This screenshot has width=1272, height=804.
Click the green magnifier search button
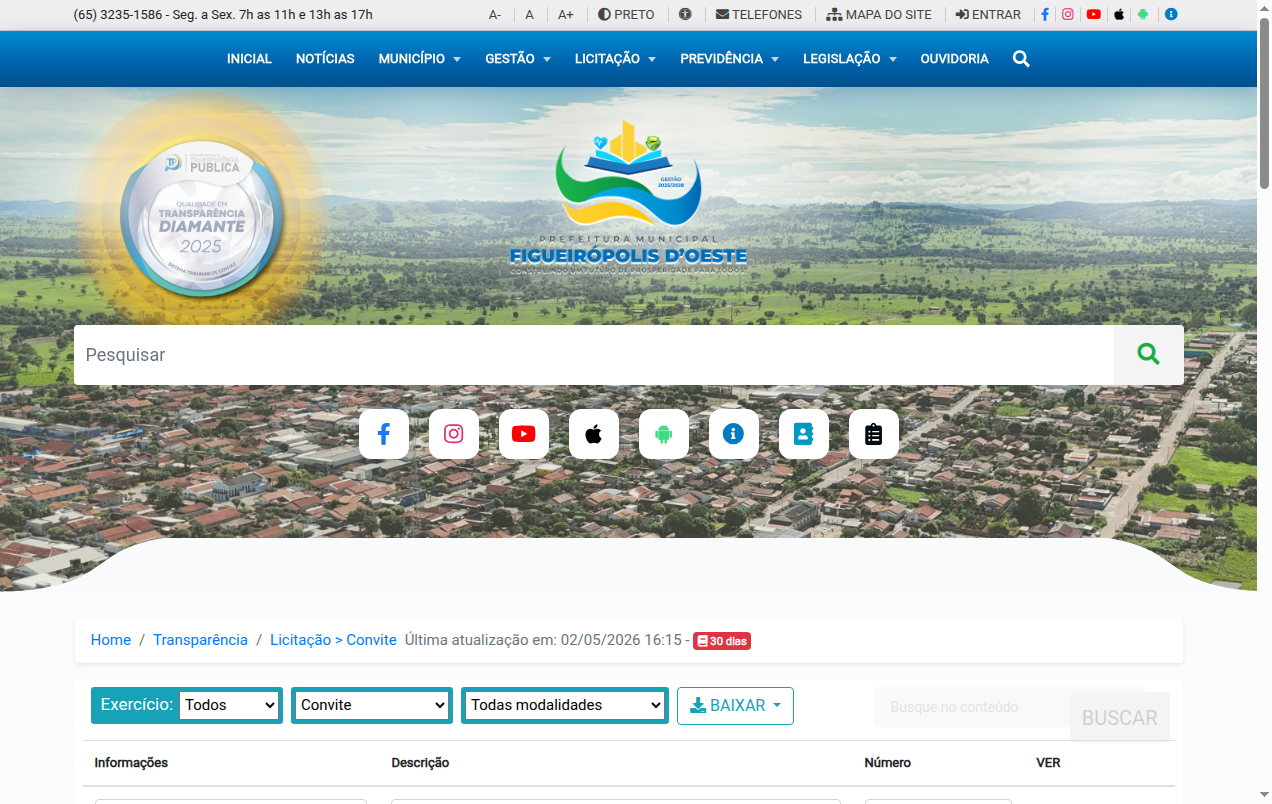1149,355
